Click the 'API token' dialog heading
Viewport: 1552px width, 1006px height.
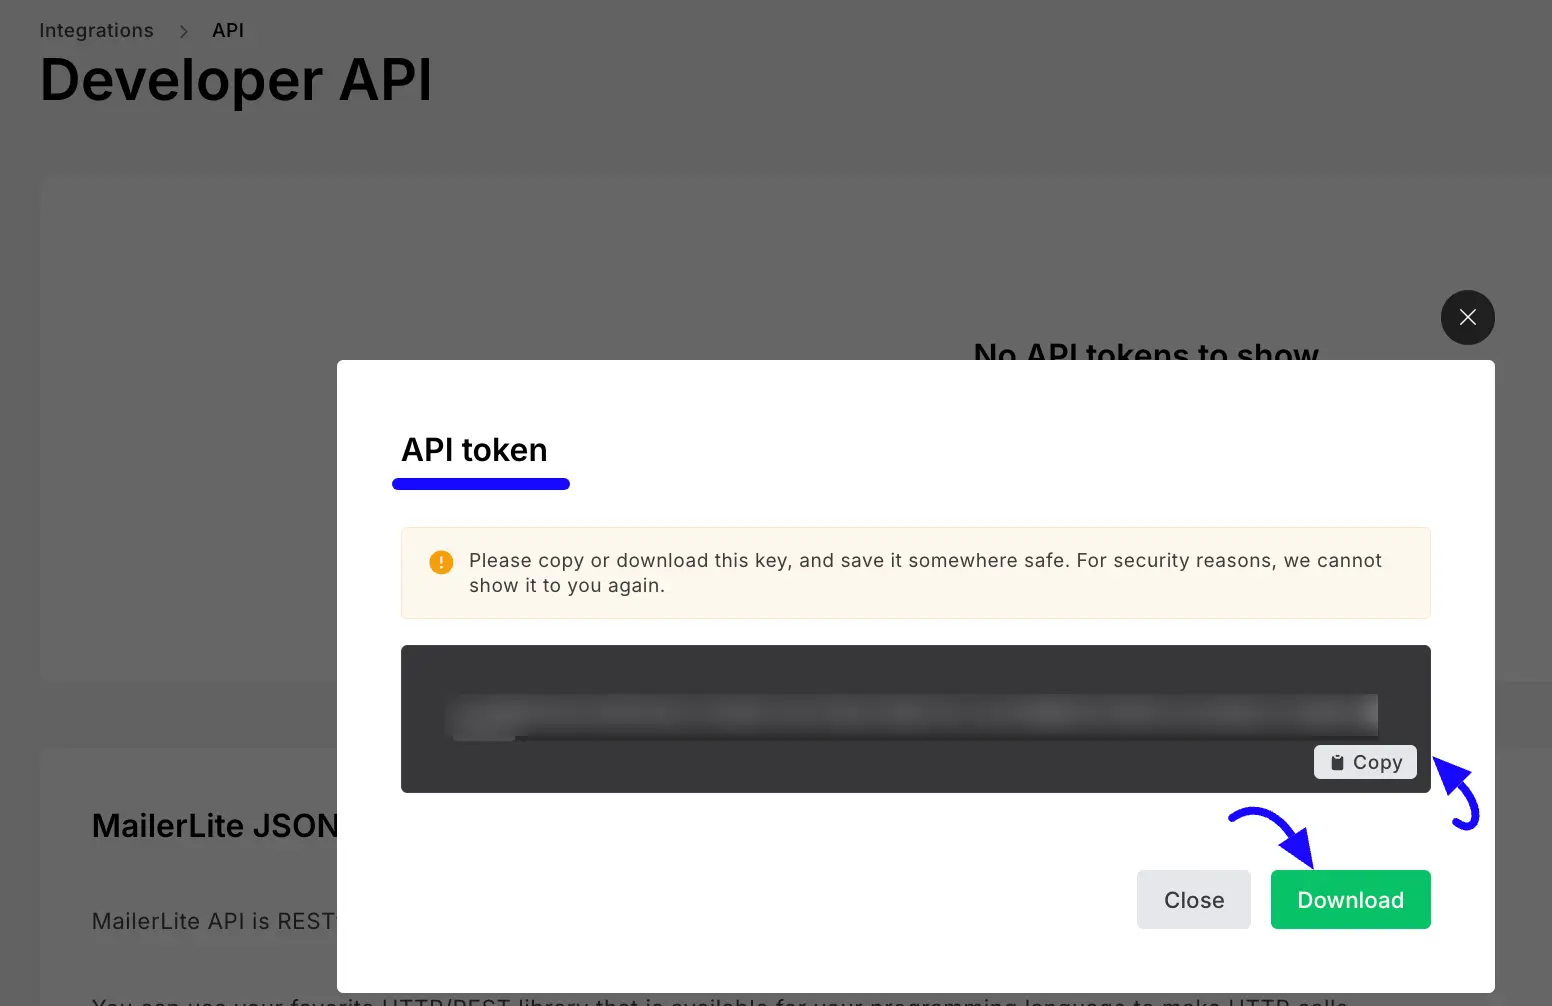(x=474, y=450)
